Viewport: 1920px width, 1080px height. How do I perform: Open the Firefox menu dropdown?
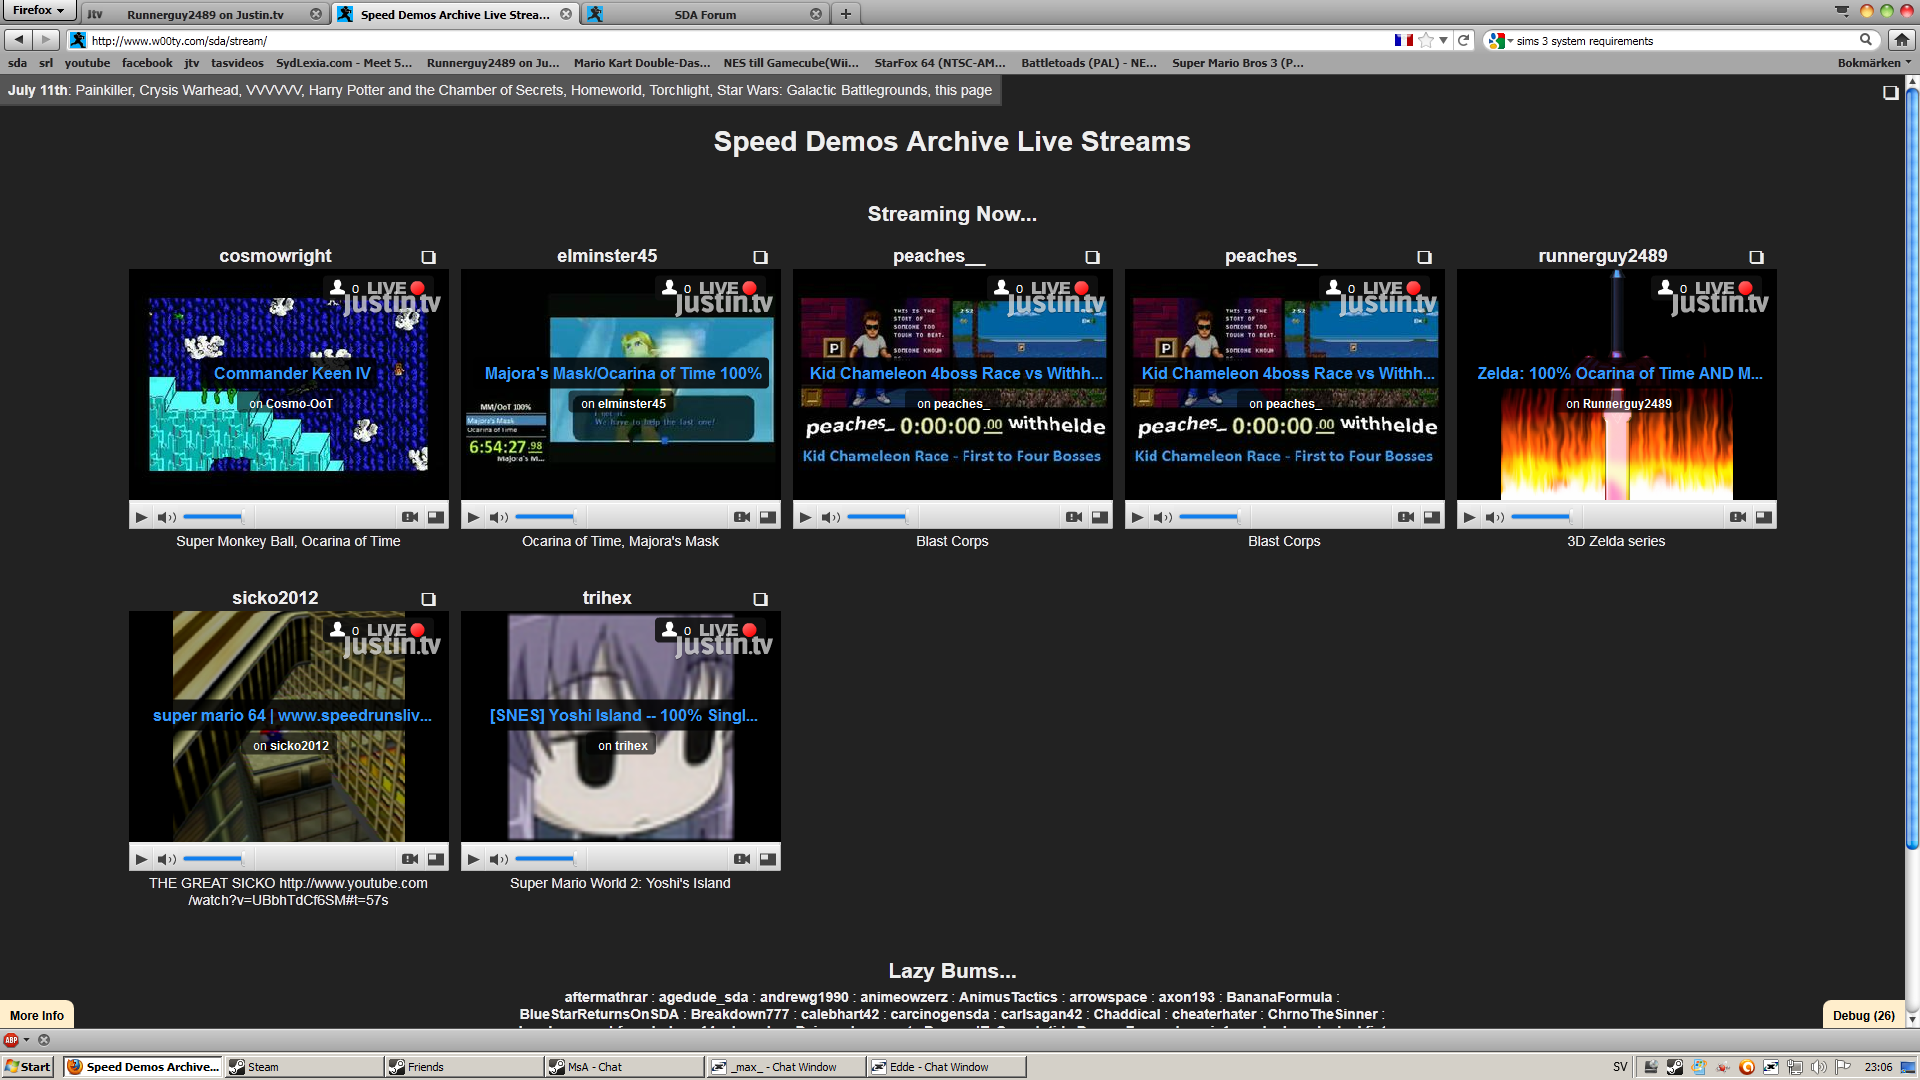39,11
